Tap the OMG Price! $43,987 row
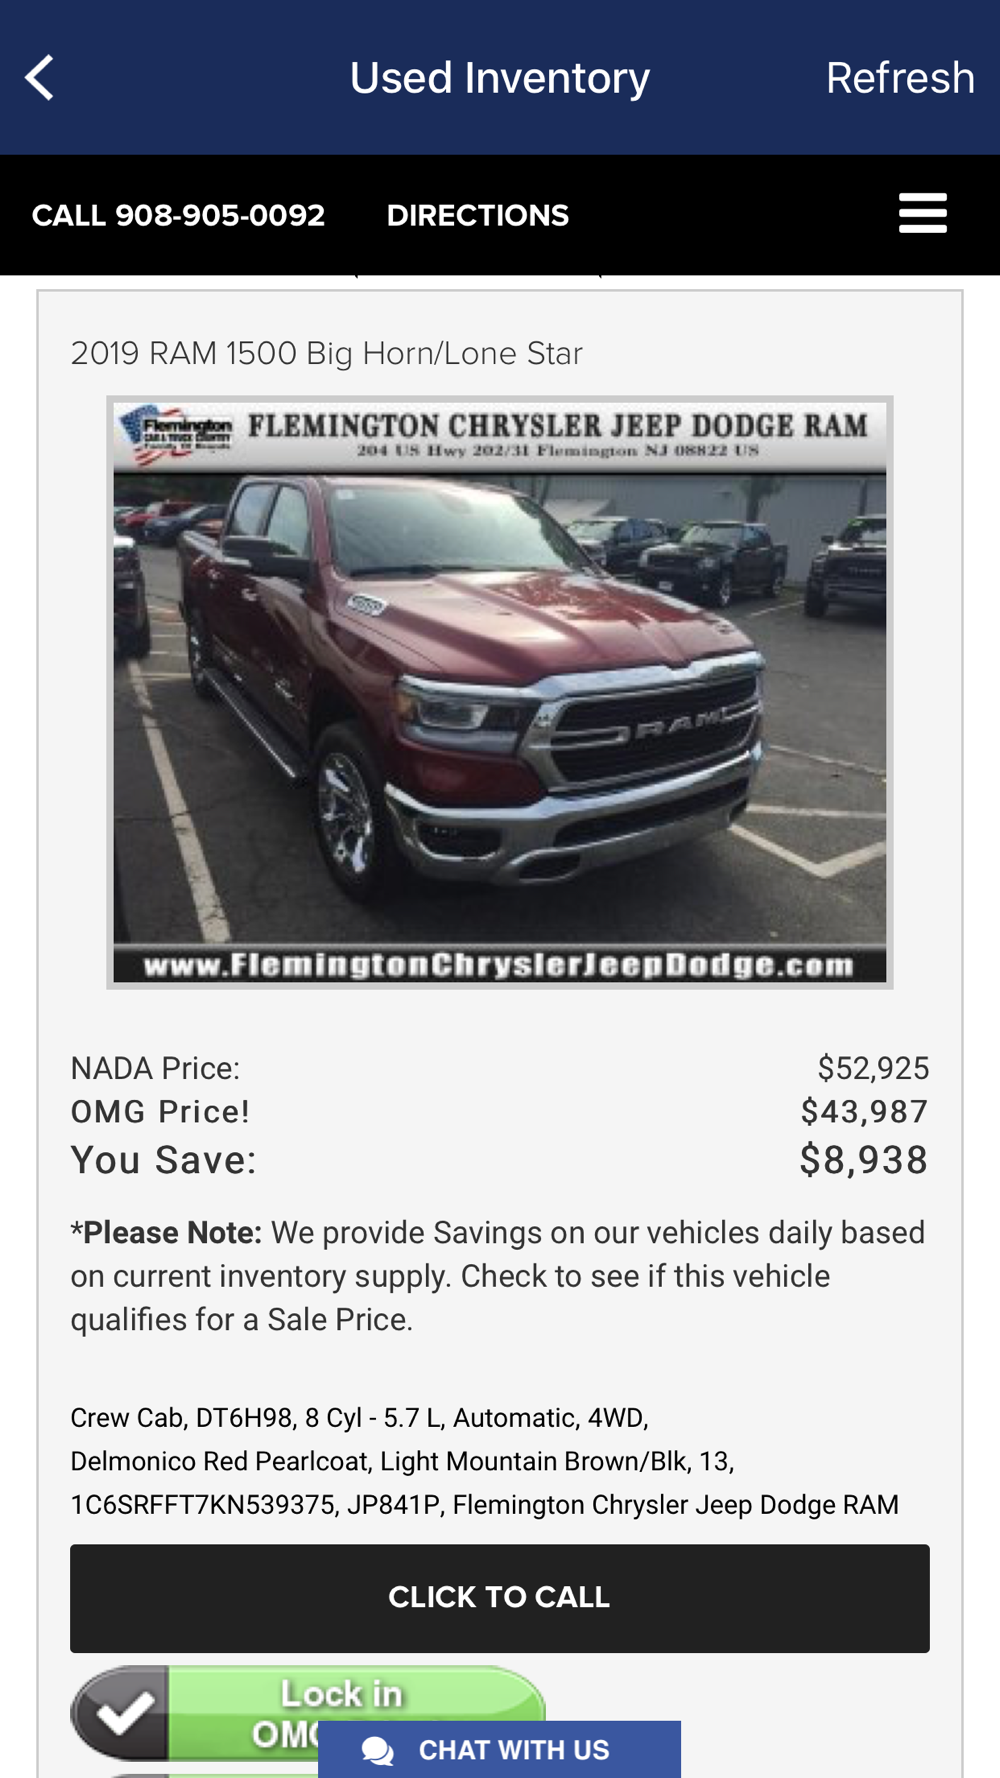This screenshot has height=1778, width=1000. [x=500, y=1112]
